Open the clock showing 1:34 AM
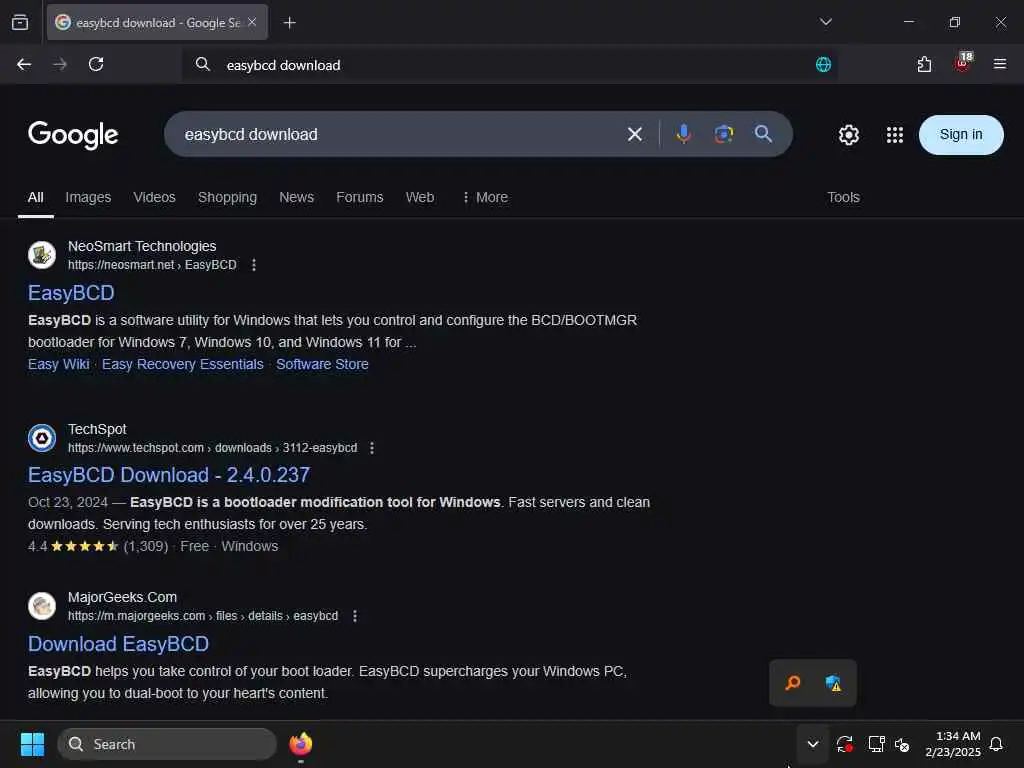 [x=953, y=744]
